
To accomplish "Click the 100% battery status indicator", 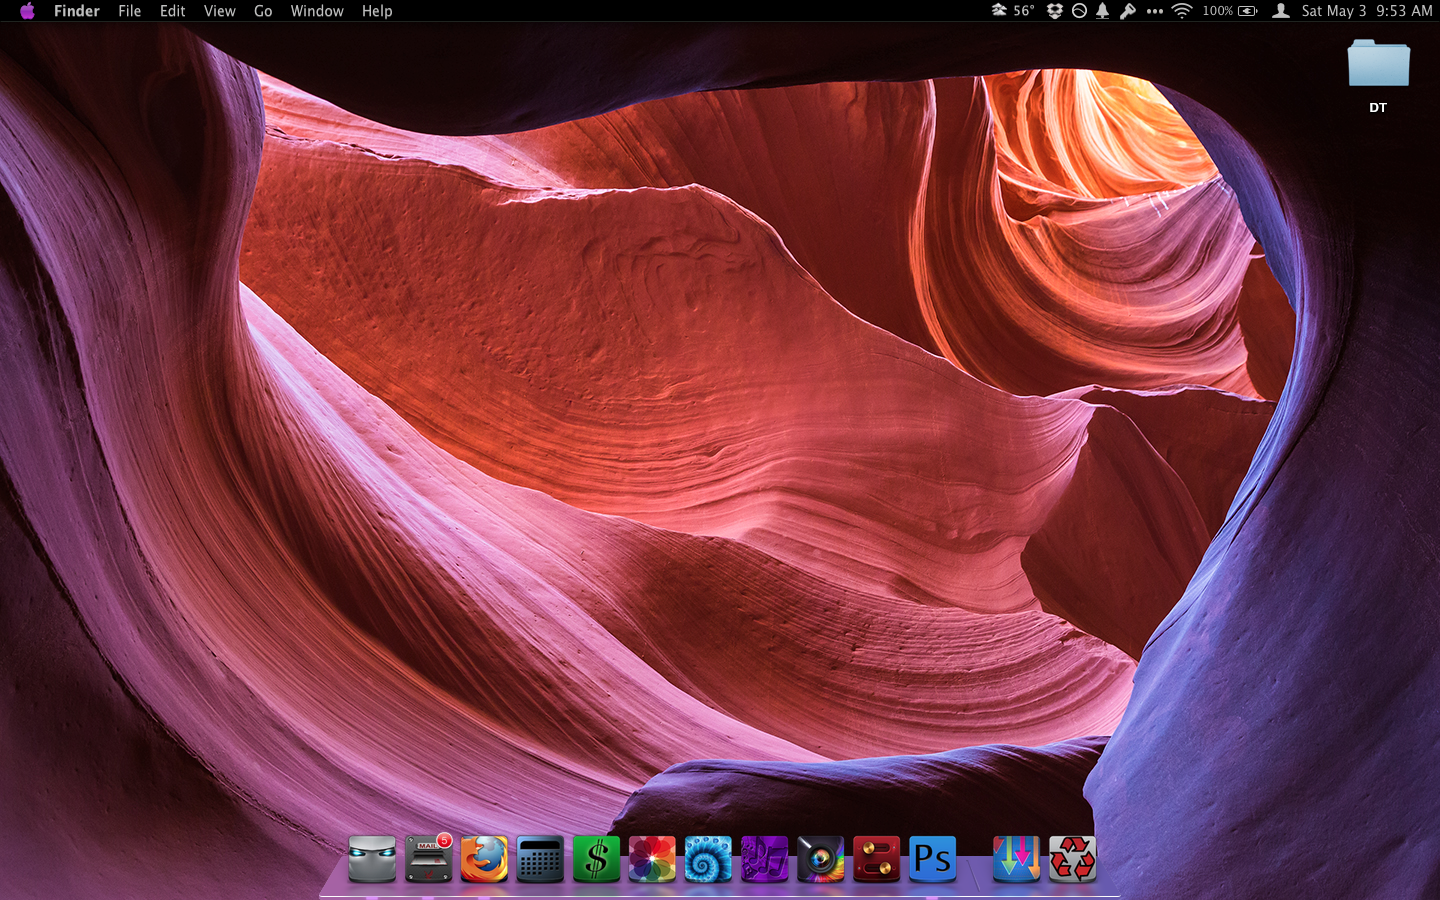I will (x=1230, y=11).
